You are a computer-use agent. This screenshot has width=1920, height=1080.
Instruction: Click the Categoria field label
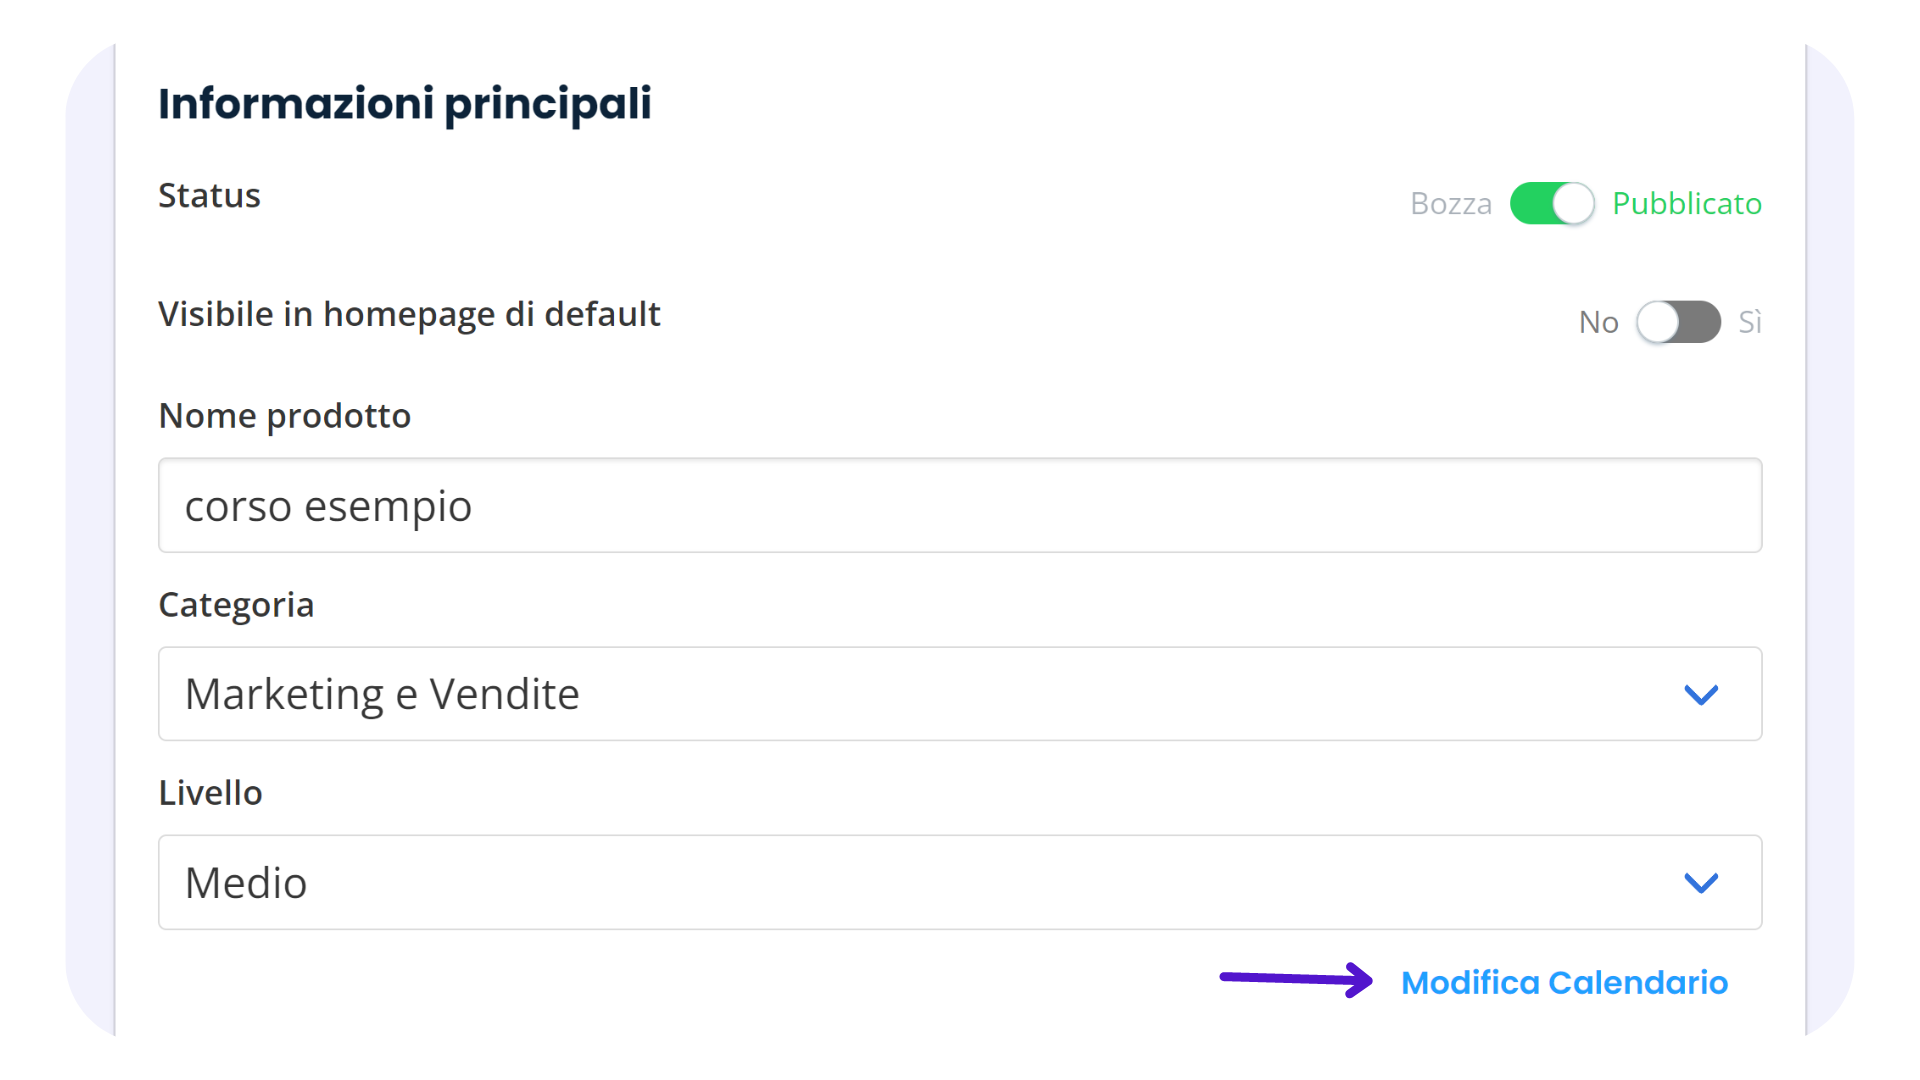236,605
